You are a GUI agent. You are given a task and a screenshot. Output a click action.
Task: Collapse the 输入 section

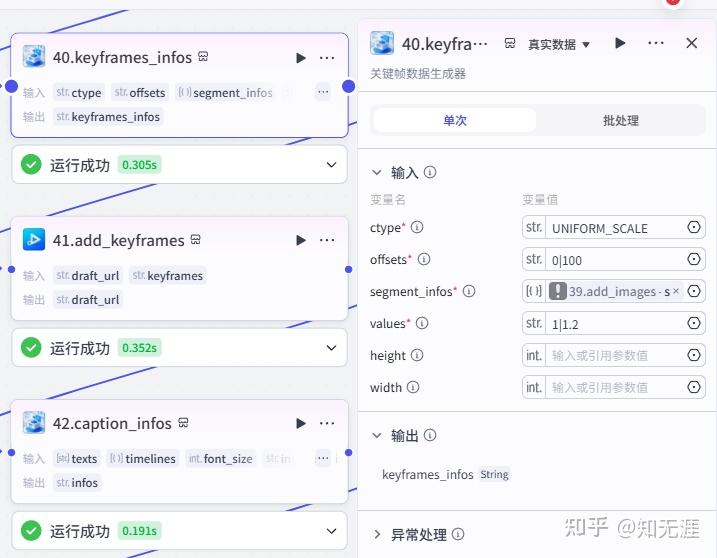click(377, 172)
